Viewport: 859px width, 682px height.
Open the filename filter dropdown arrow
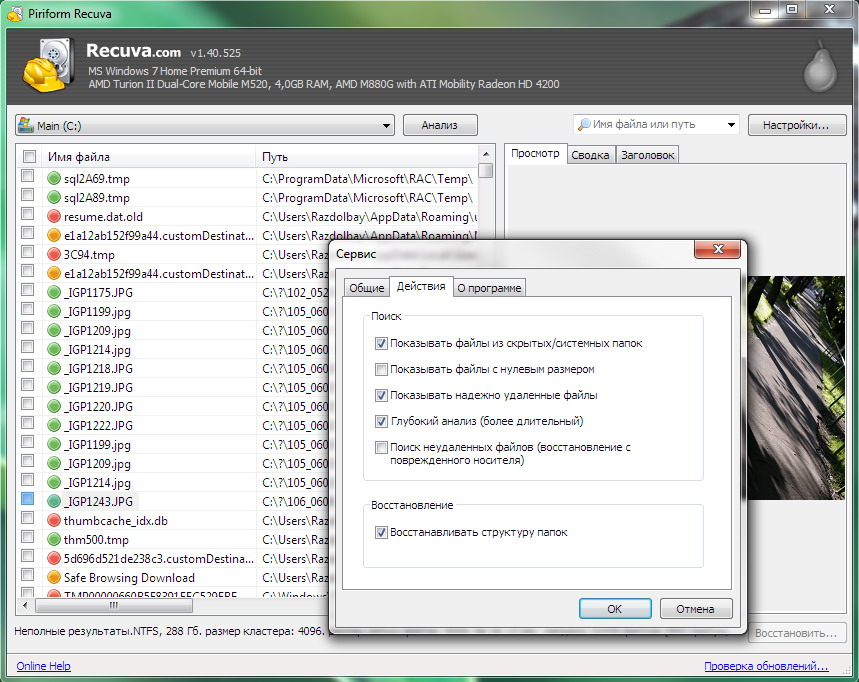pos(731,125)
